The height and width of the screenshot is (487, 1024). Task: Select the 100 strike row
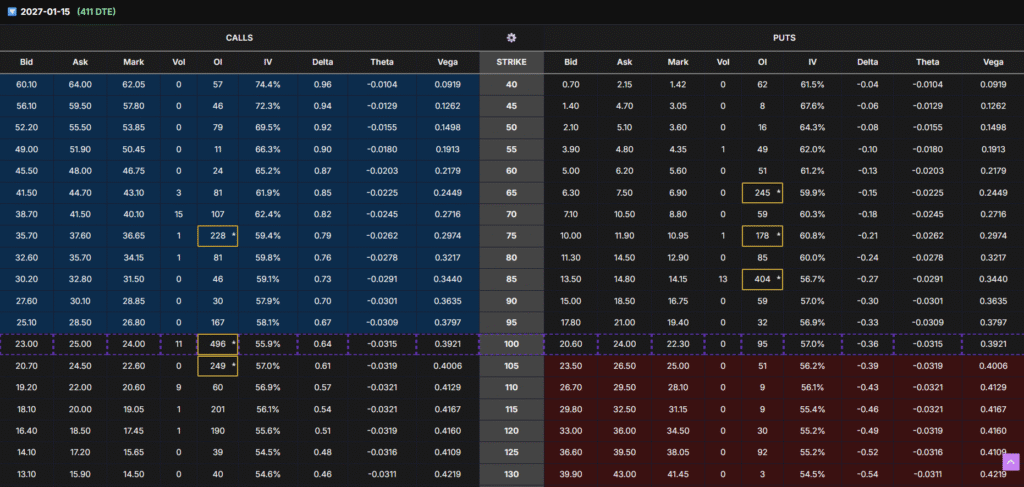tap(511, 343)
